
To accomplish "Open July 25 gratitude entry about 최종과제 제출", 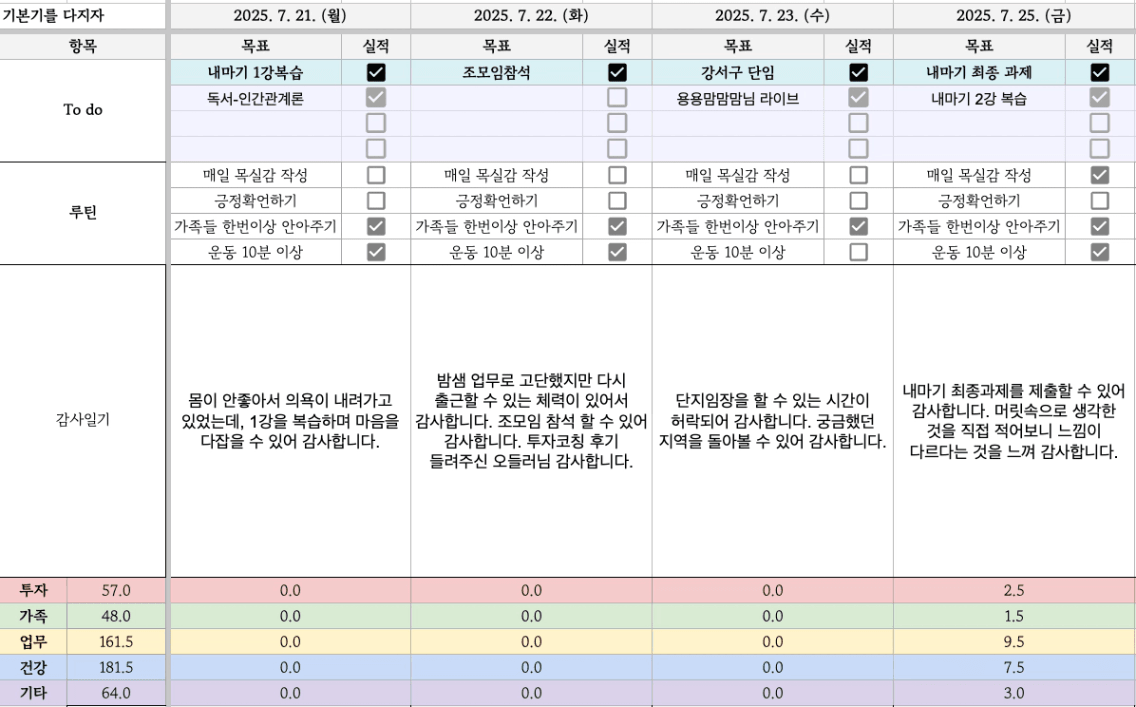I will tap(1014, 421).
